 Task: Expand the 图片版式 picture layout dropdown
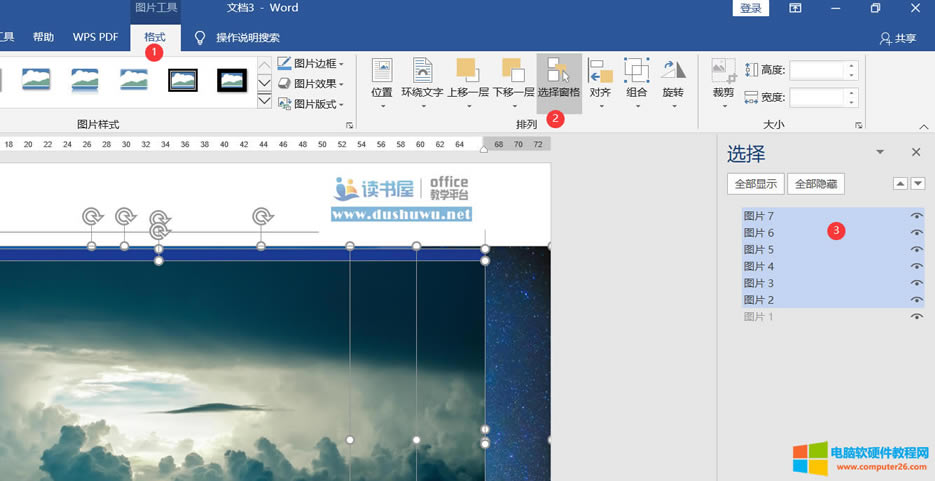(311, 104)
